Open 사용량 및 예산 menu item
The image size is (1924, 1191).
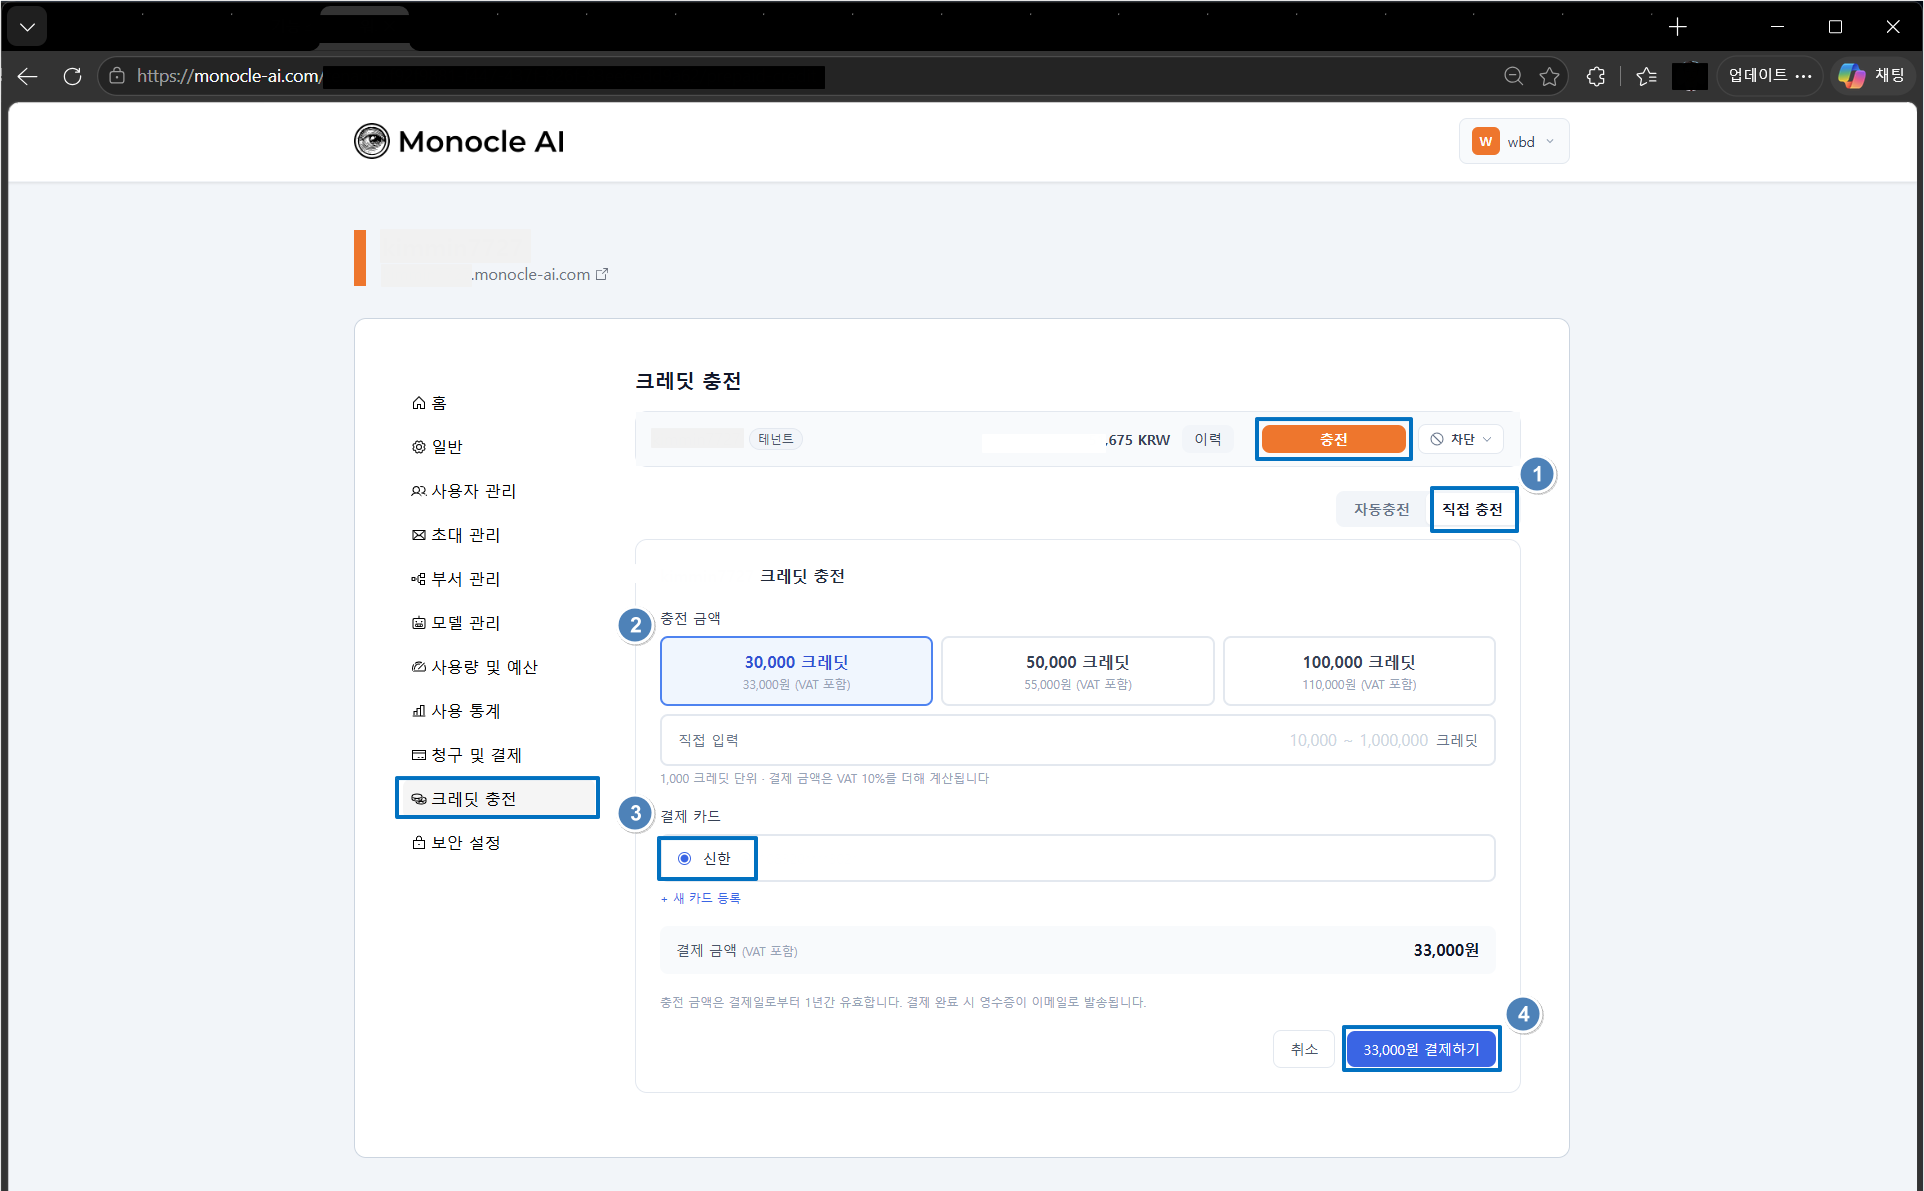tap(475, 667)
